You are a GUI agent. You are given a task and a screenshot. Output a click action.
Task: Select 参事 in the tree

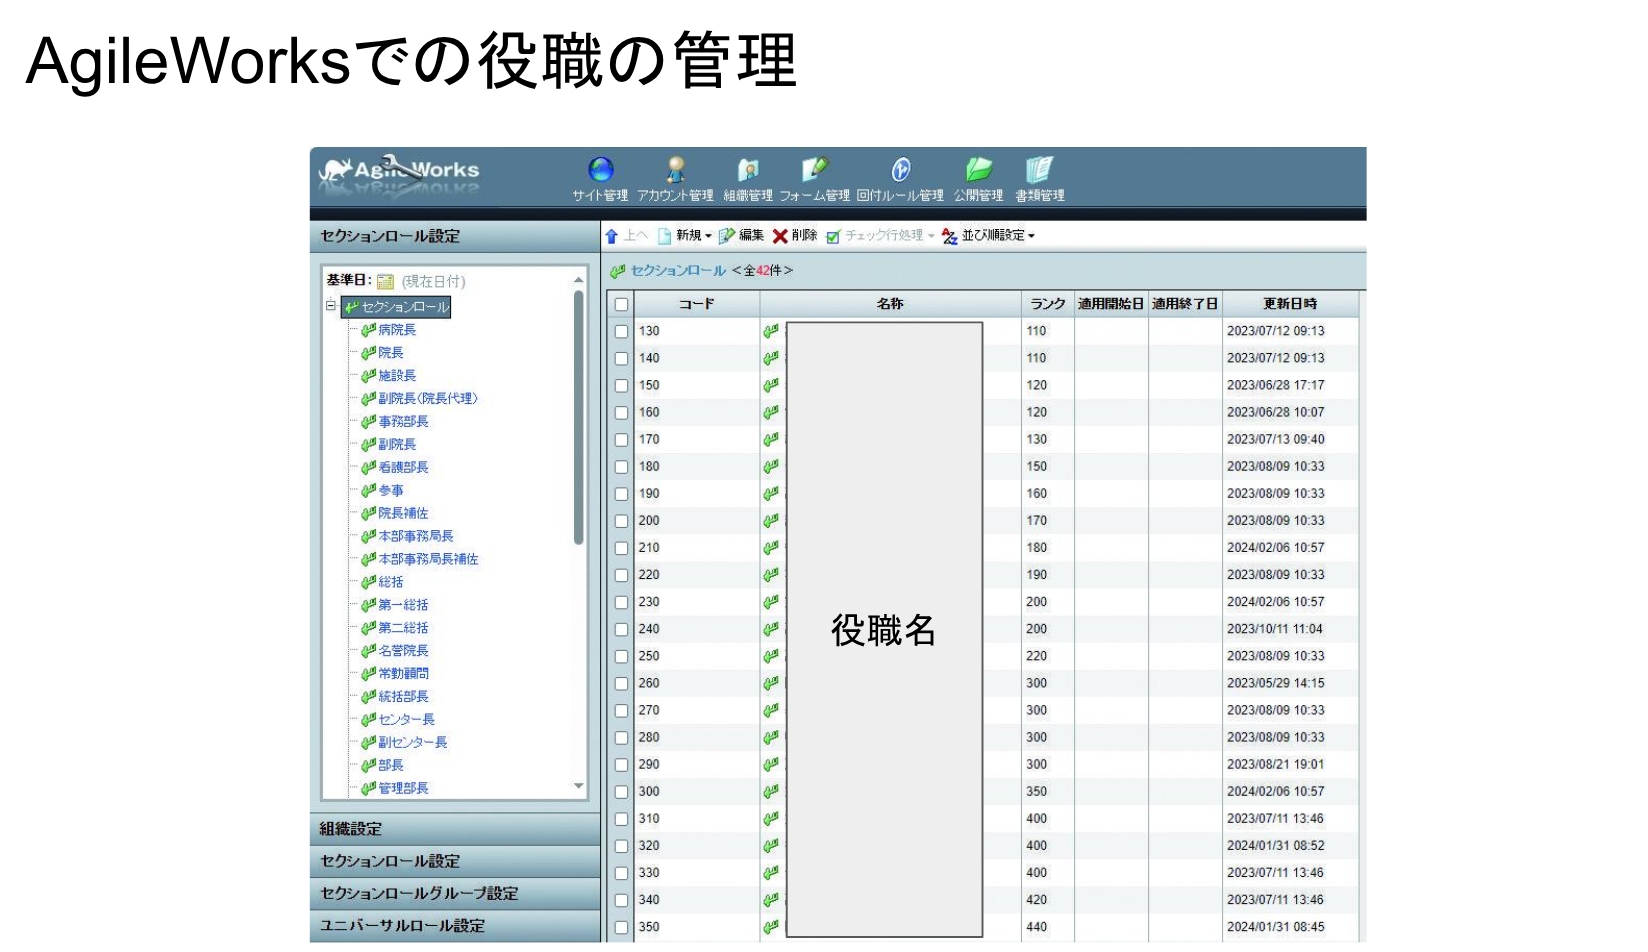390,491
